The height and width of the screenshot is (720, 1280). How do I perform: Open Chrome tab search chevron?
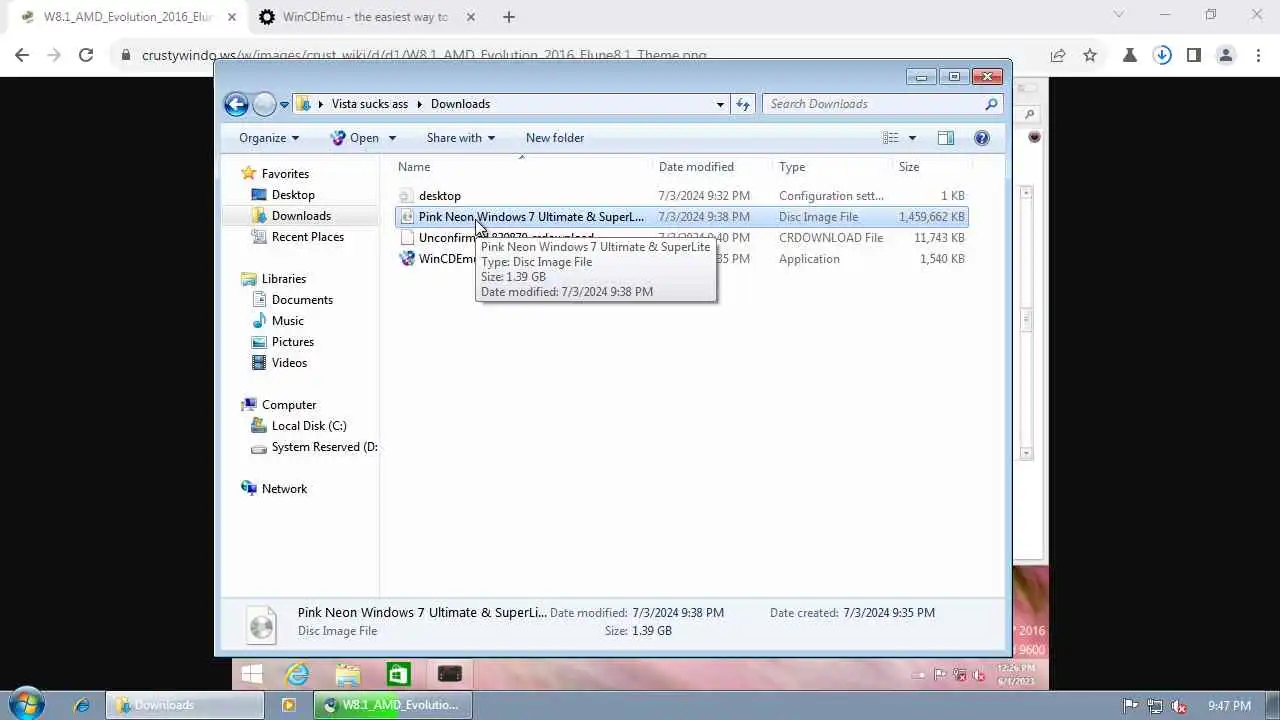[1119, 15]
